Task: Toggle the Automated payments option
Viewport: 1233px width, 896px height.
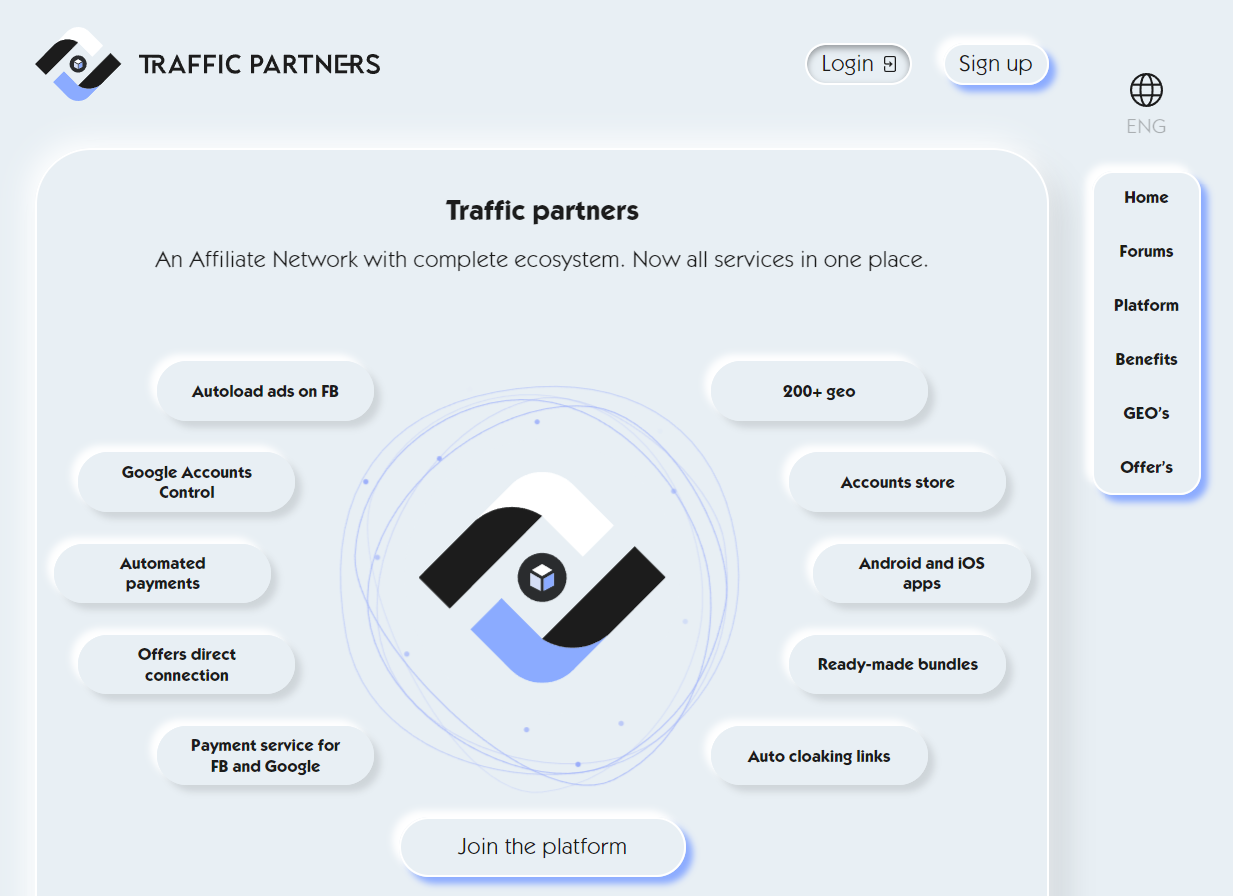Action: click(x=161, y=572)
